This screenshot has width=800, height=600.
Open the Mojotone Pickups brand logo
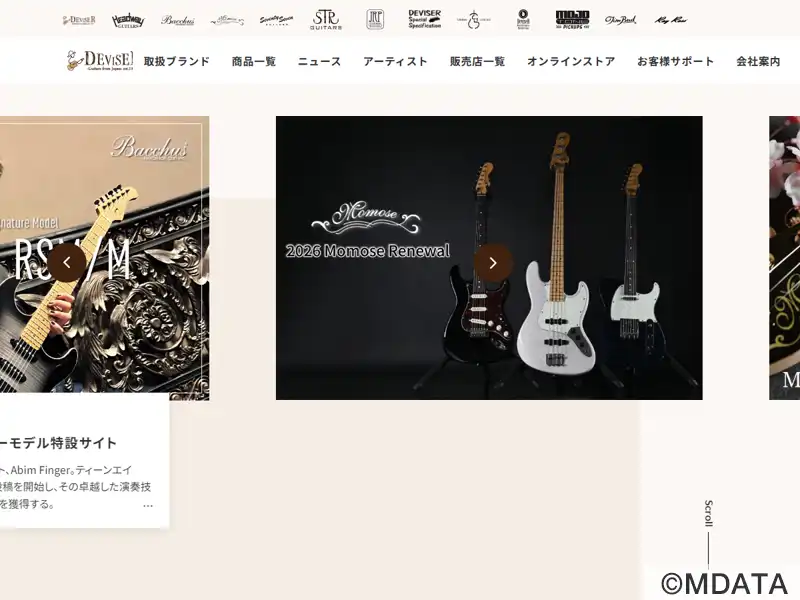pos(572,20)
